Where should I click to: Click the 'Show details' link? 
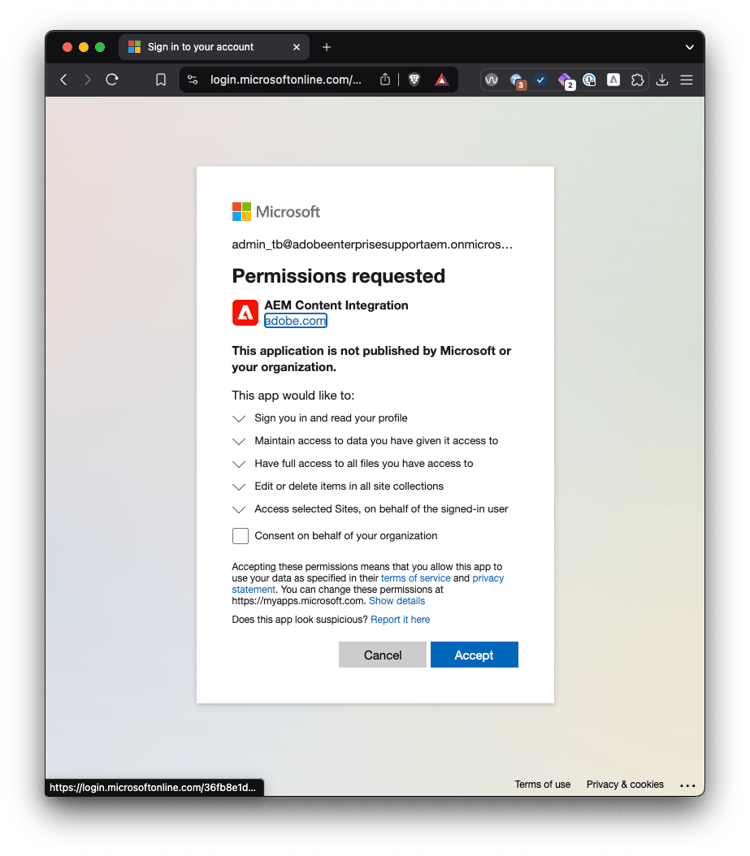point(397,601)
